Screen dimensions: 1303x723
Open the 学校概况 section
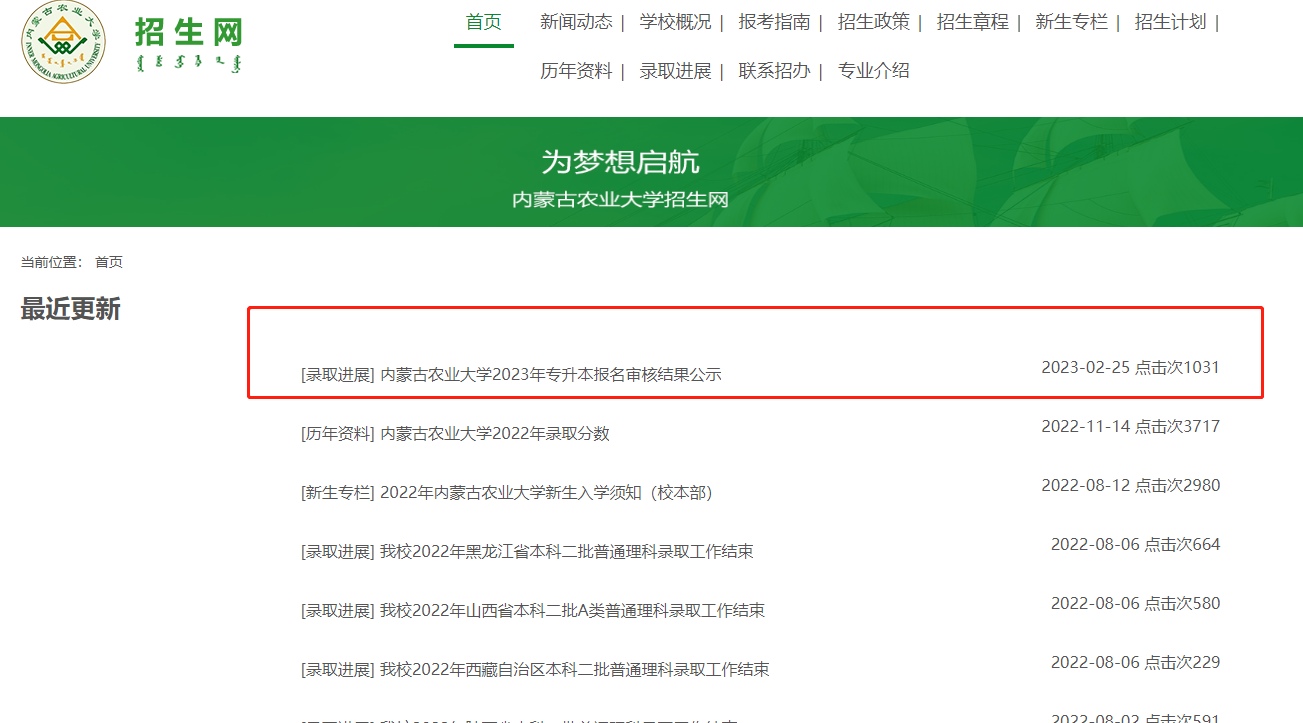(x=676, y=21)
